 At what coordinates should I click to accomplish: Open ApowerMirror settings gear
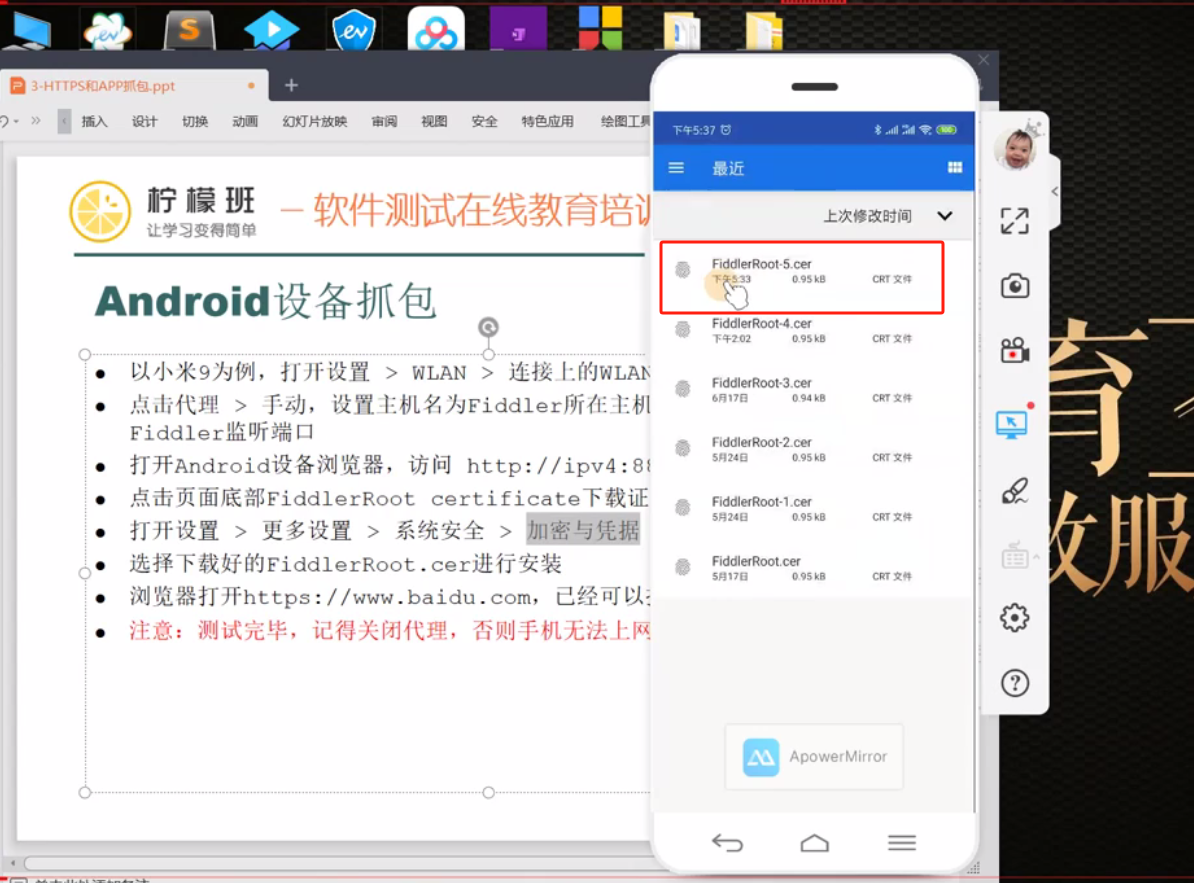(1014, 617)
